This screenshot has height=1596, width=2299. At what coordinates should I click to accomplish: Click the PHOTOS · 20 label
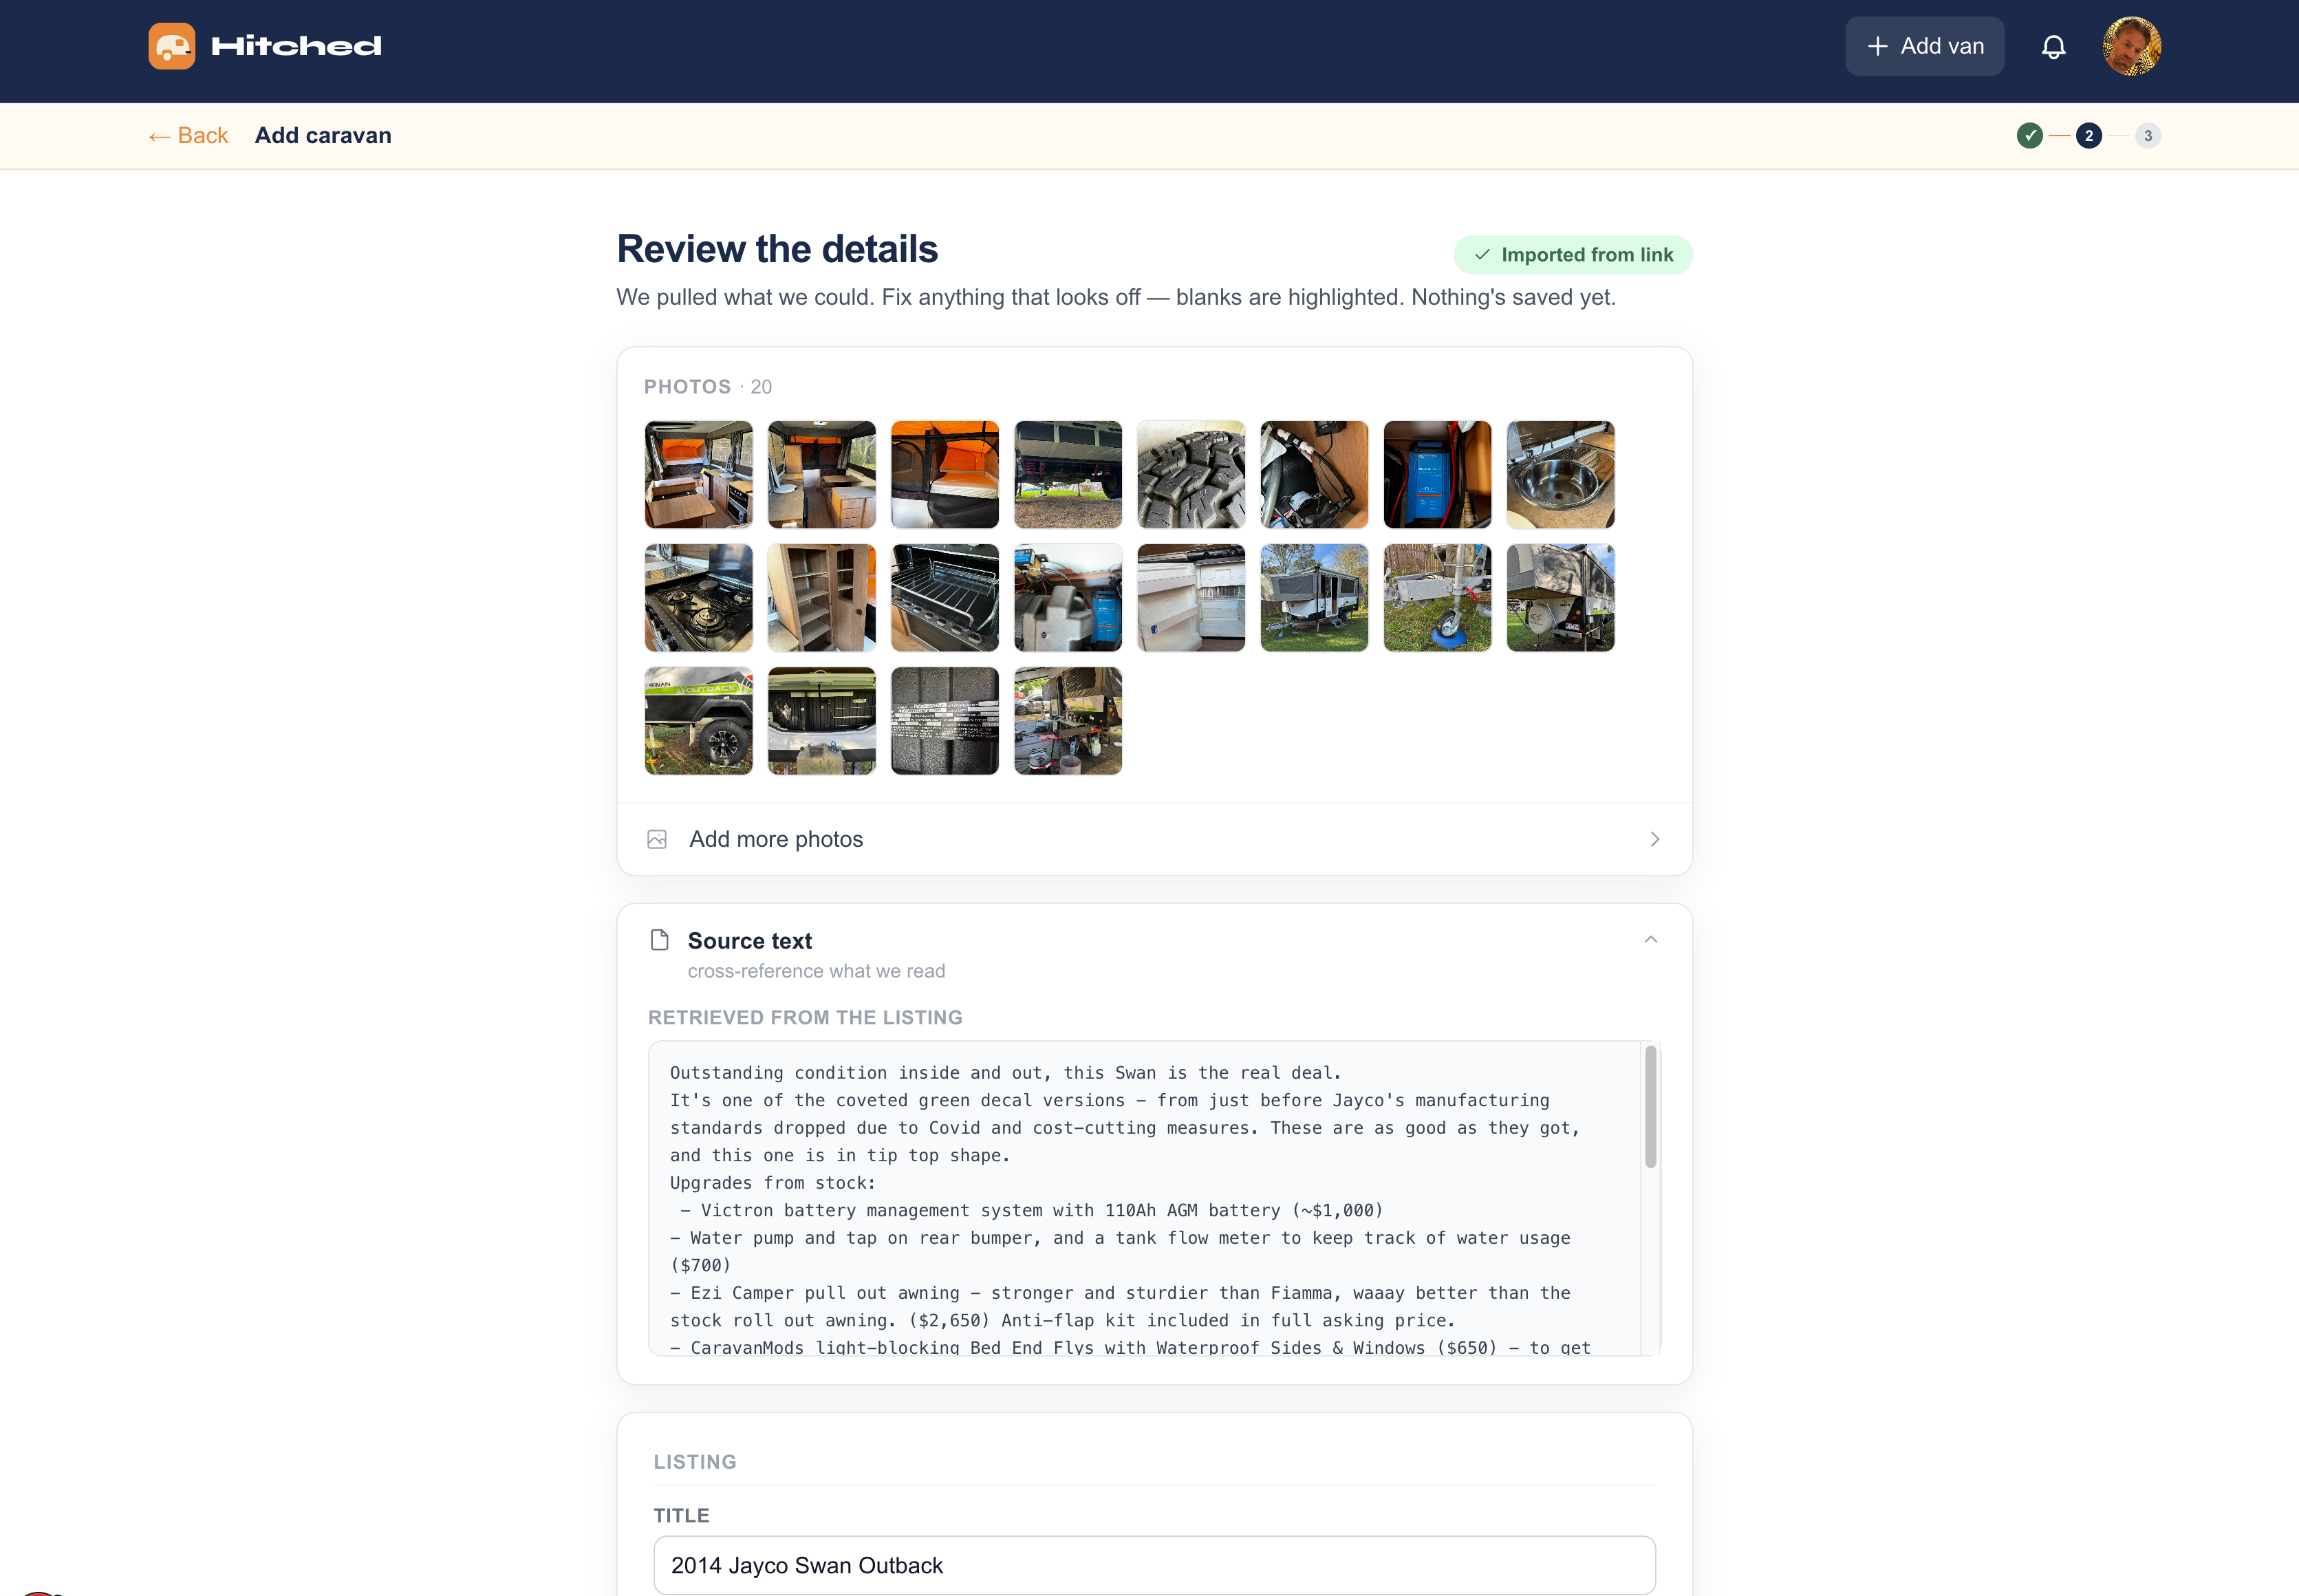(708, 387)
